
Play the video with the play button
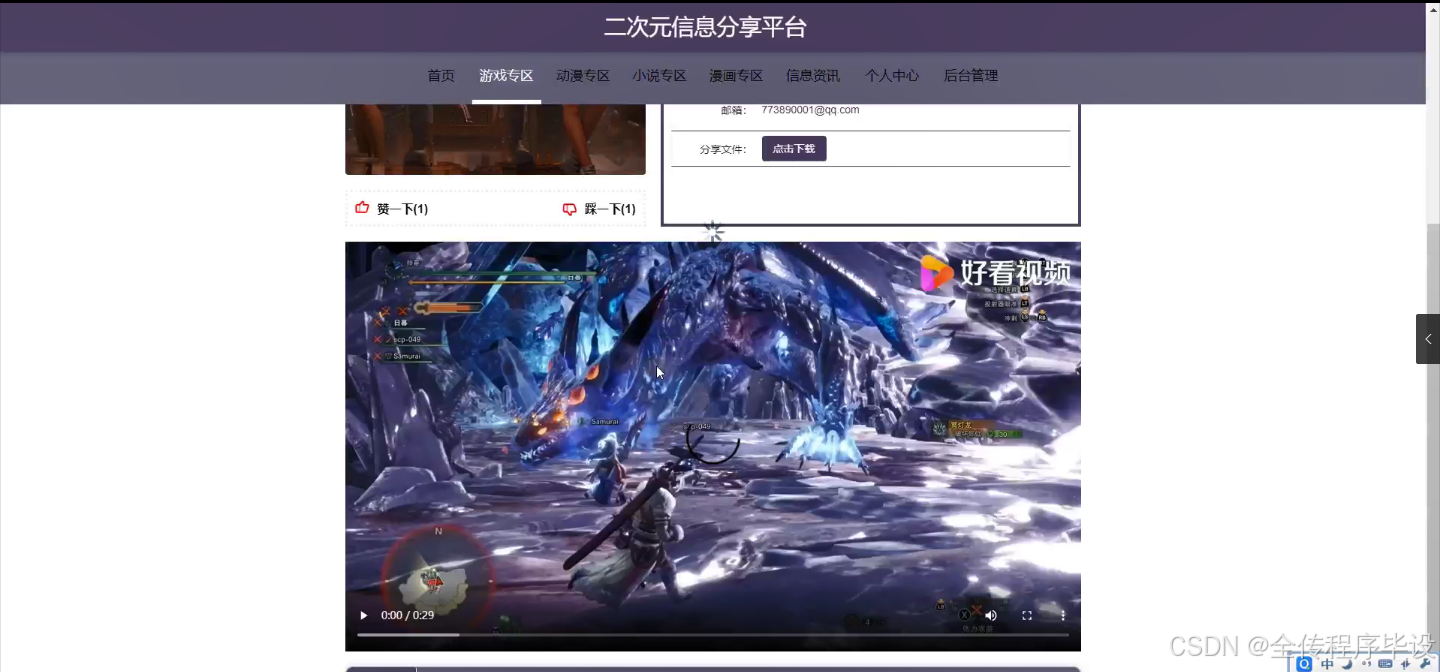[363, 615]
